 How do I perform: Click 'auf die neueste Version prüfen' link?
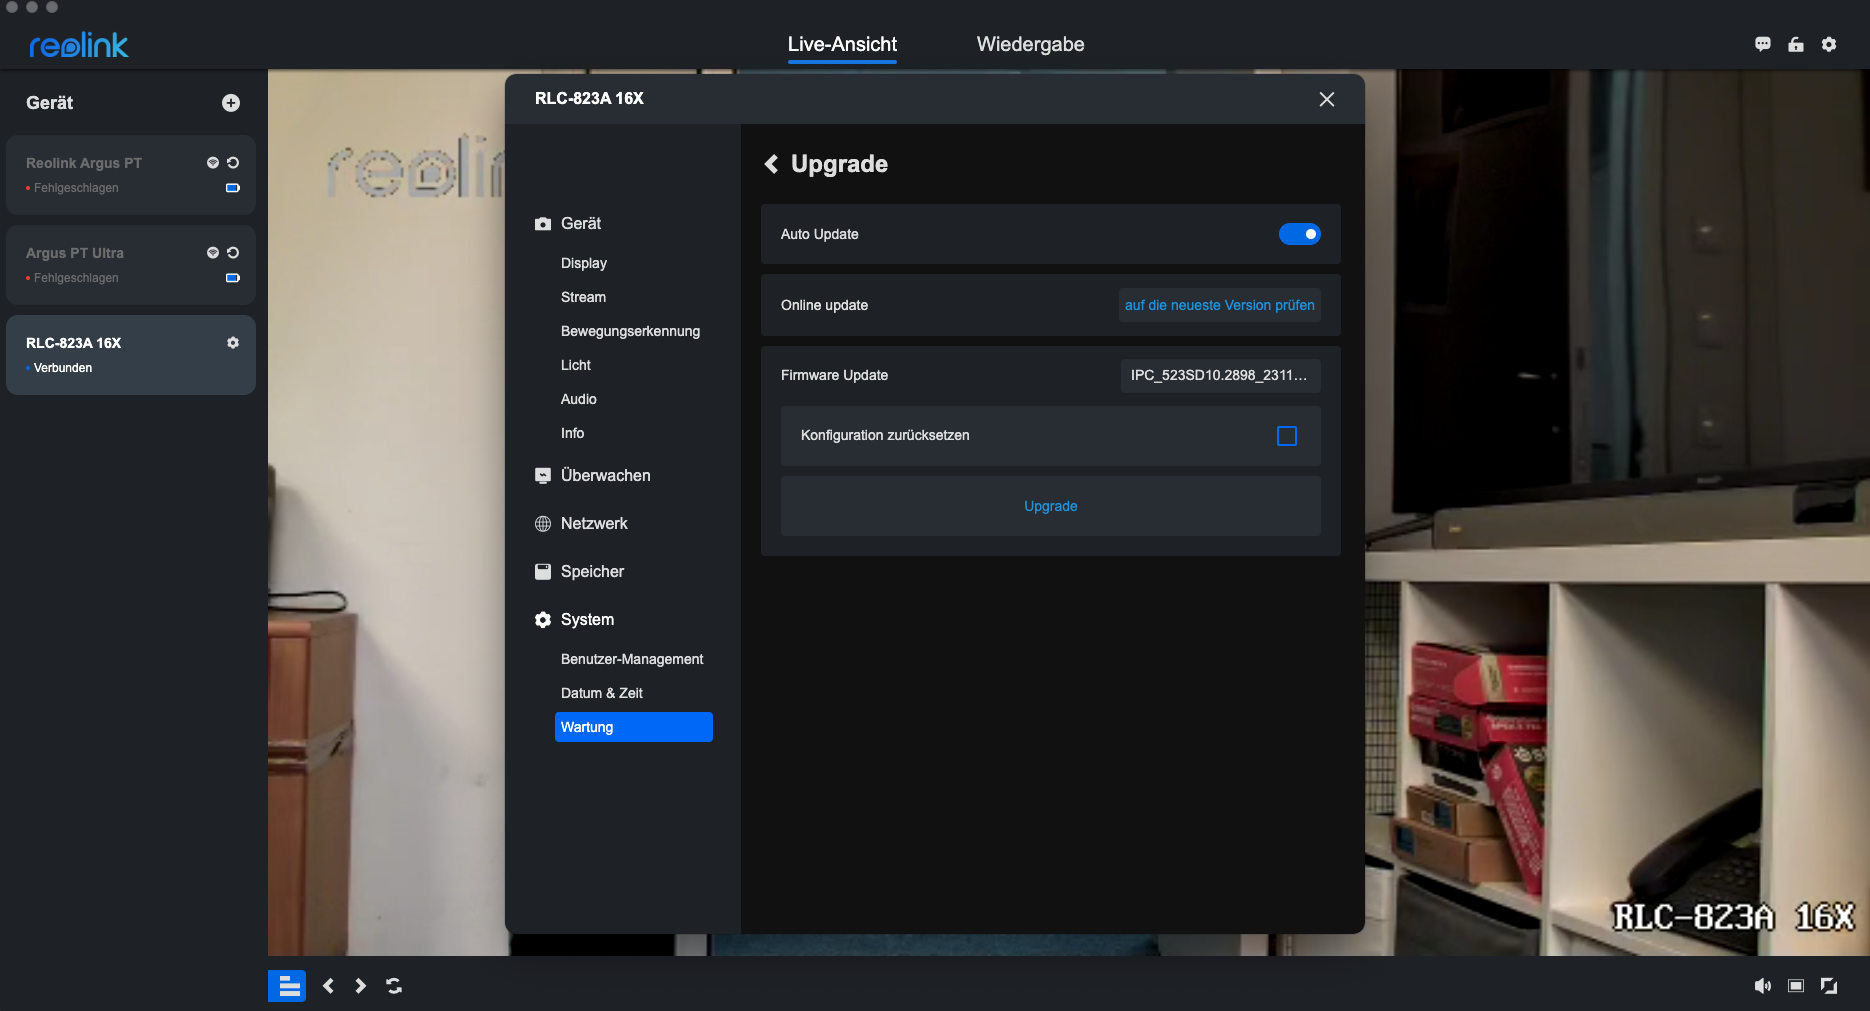[1220, 305]
